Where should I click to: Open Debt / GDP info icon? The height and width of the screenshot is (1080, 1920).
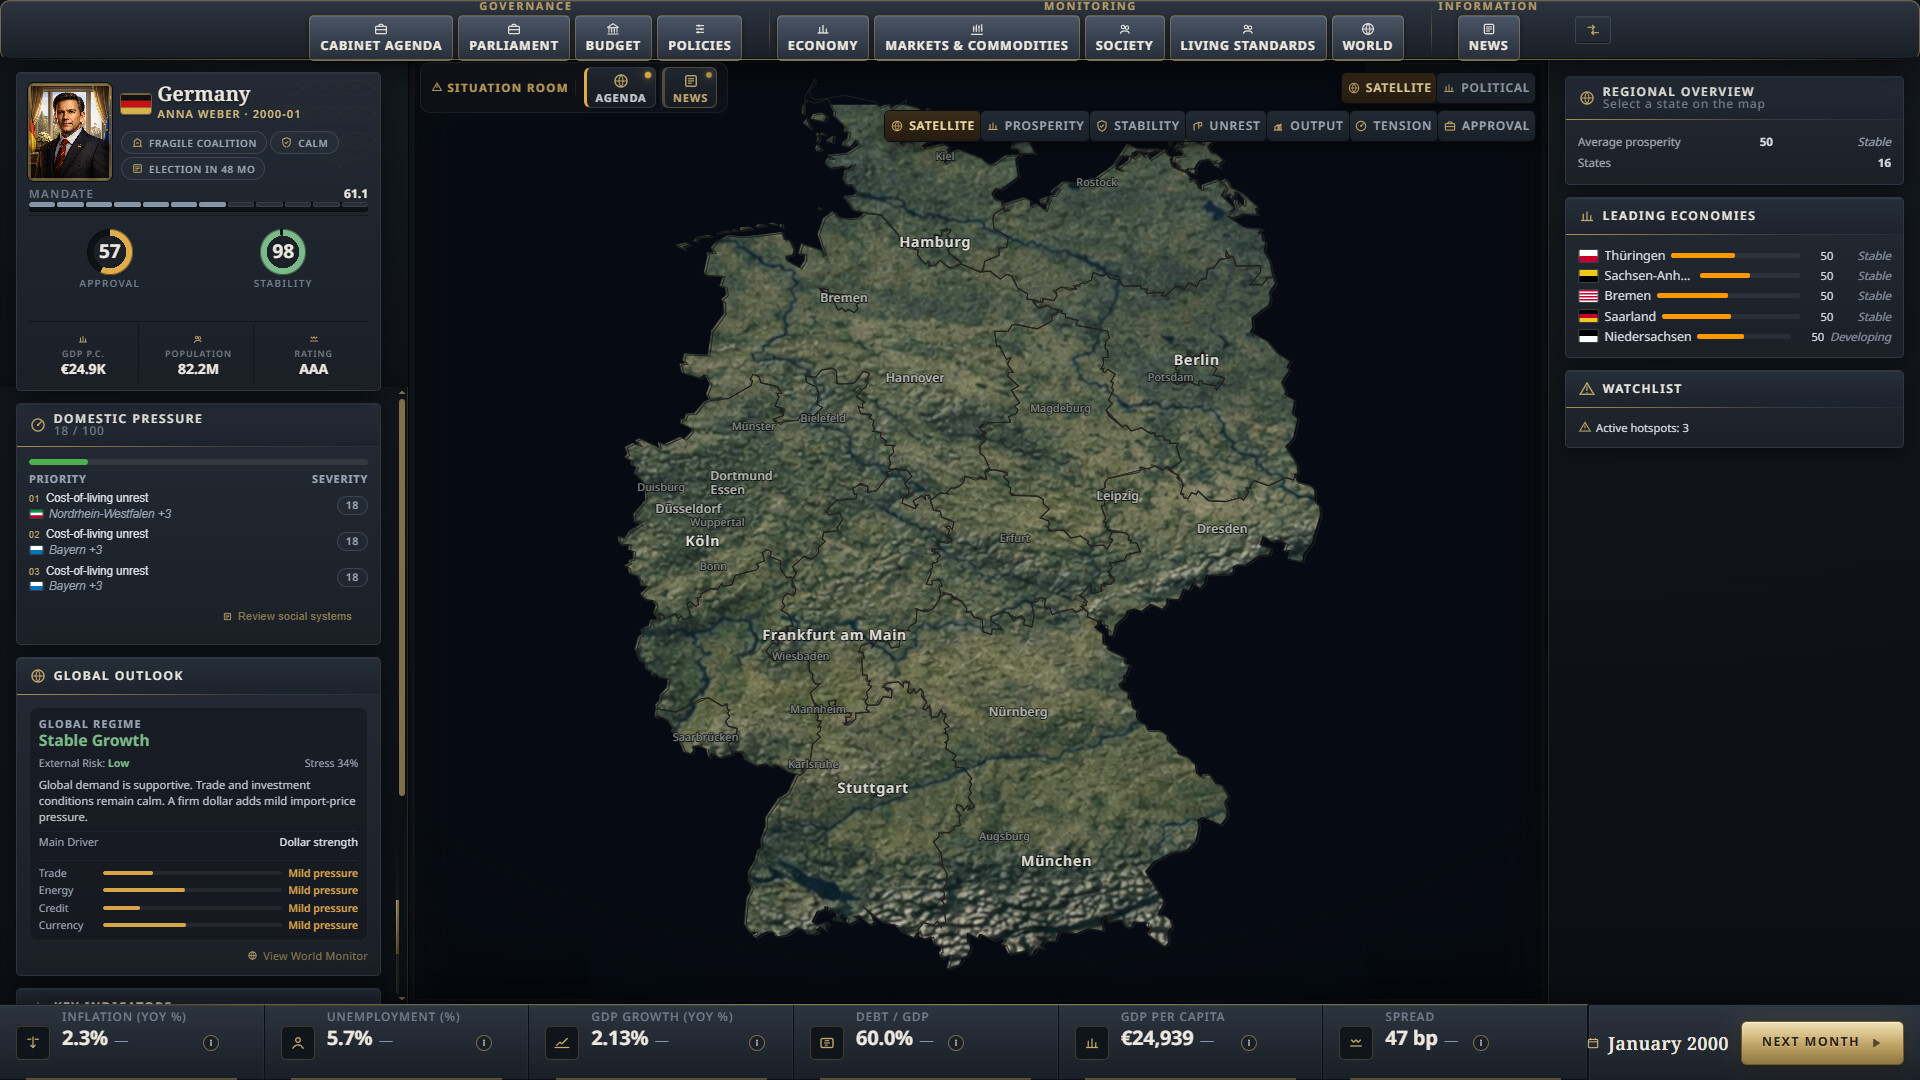[x=956, y=1043]
